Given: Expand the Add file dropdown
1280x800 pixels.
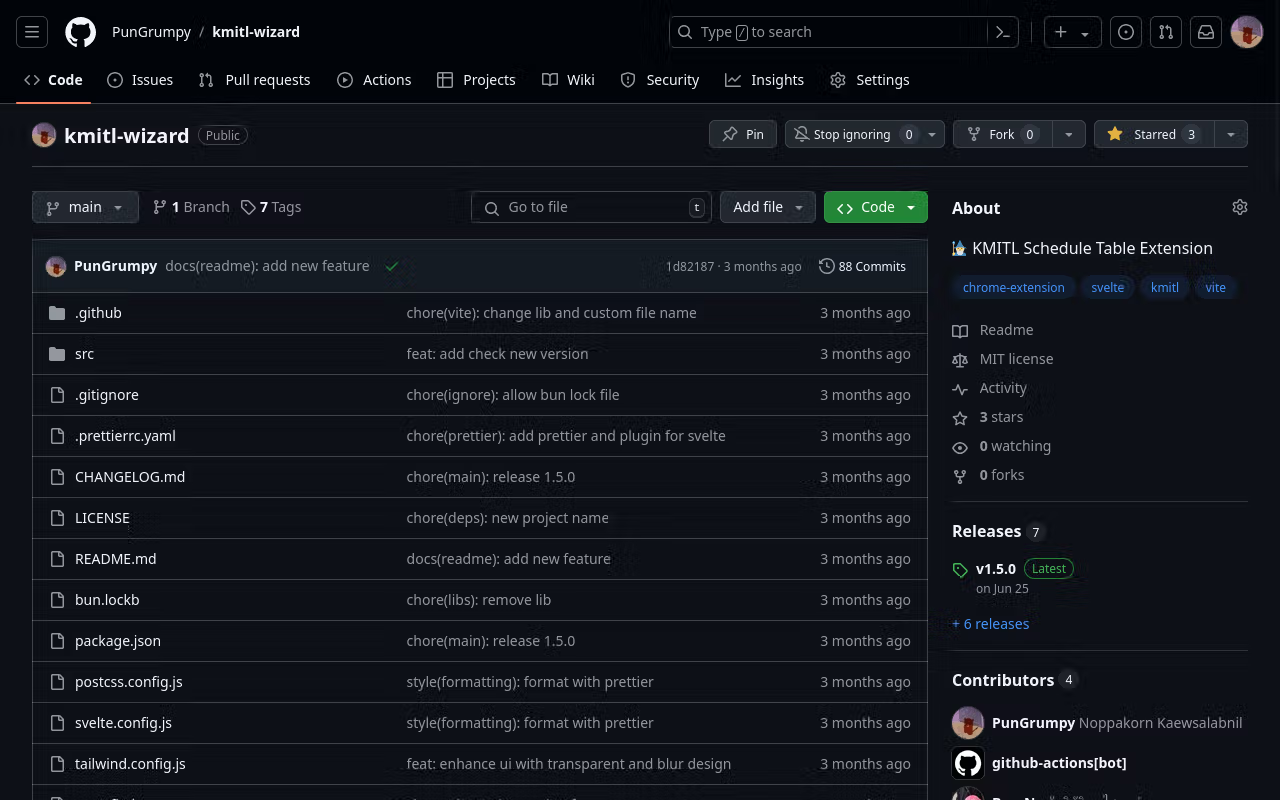Looking at the screenshot, I should pos(767,207).
